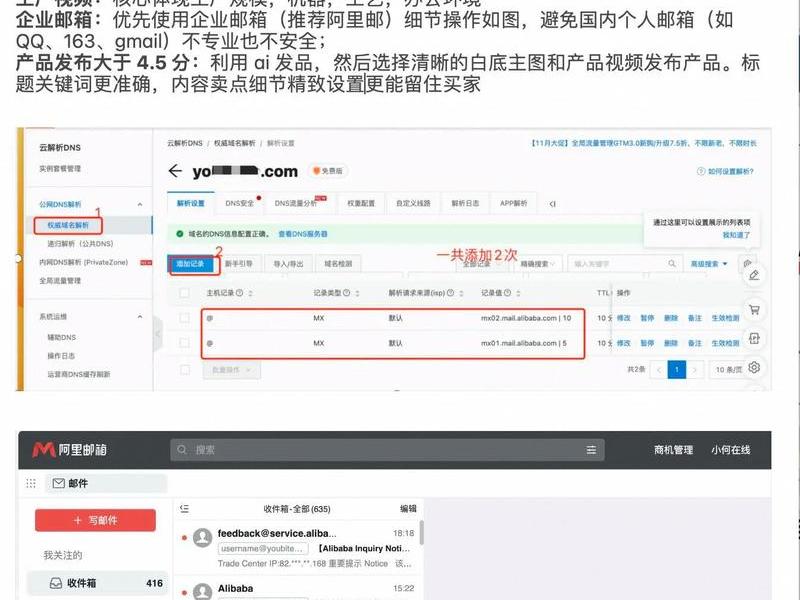Click 修改 for the mx02 record
Screen dimensions: 800x600
pyautogui.click(x=623, y=318)
